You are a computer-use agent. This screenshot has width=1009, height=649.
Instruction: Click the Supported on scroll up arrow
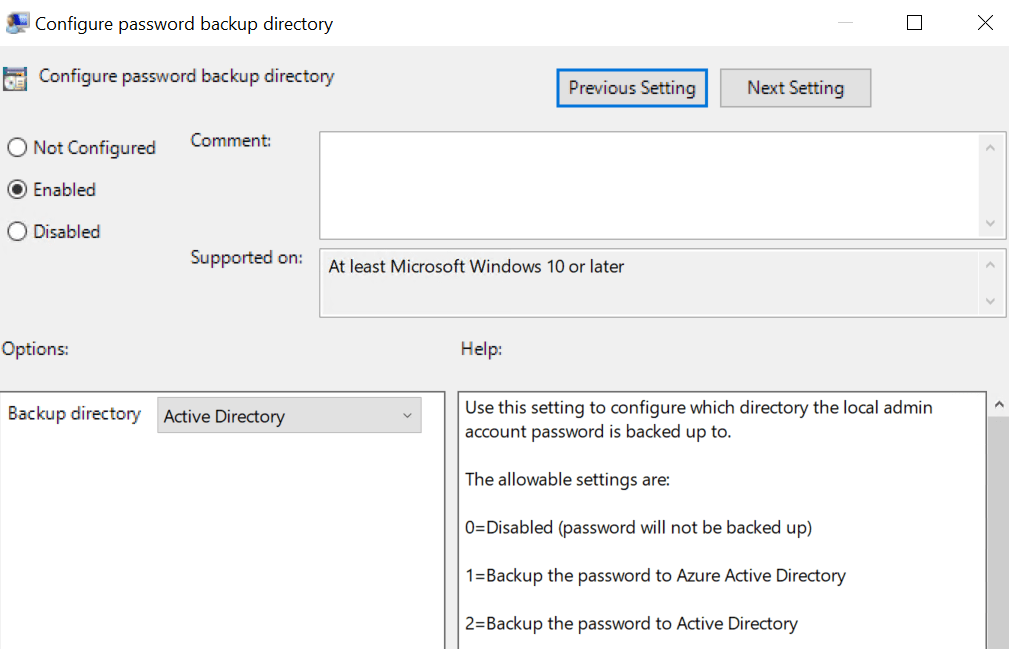pos(990,265)
